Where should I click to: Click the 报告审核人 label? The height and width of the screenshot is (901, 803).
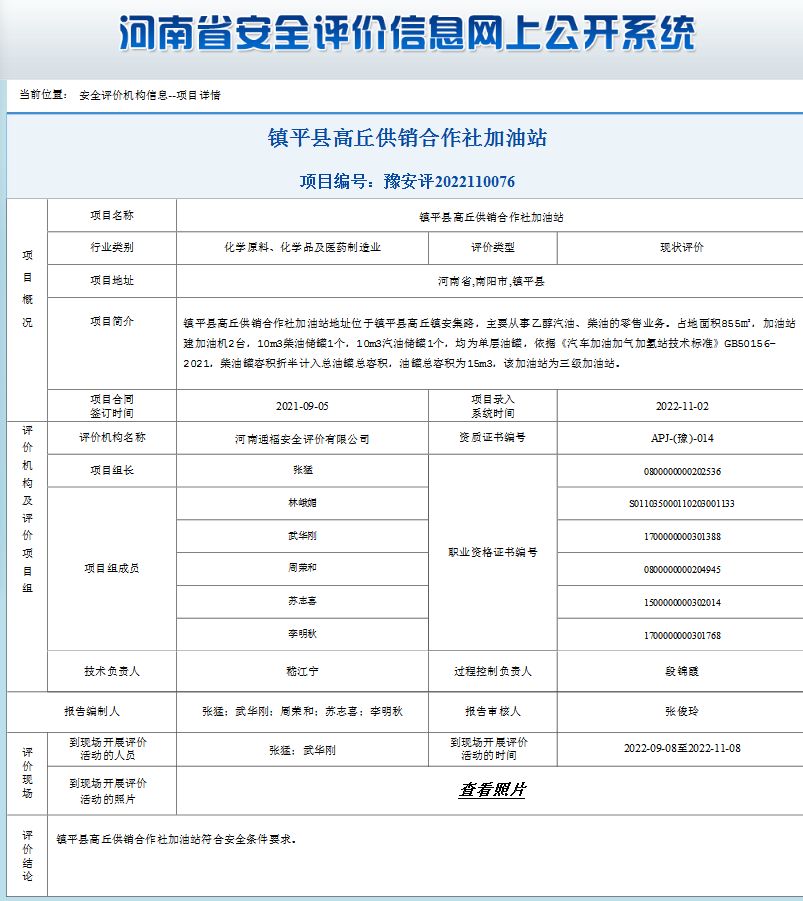click(x=493, y=711)
